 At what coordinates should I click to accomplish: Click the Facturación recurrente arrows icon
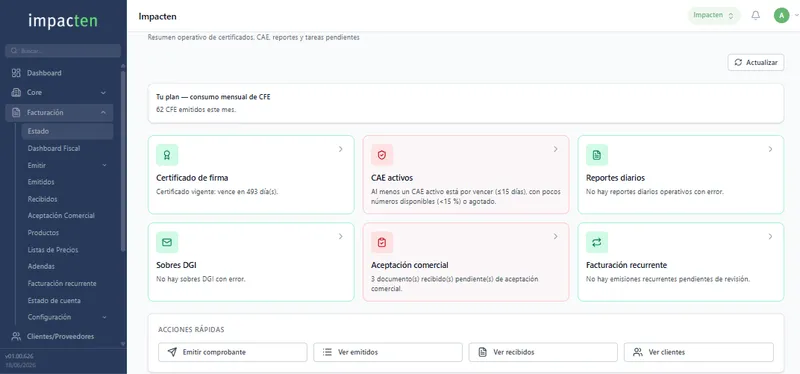[x=597, y=242]
